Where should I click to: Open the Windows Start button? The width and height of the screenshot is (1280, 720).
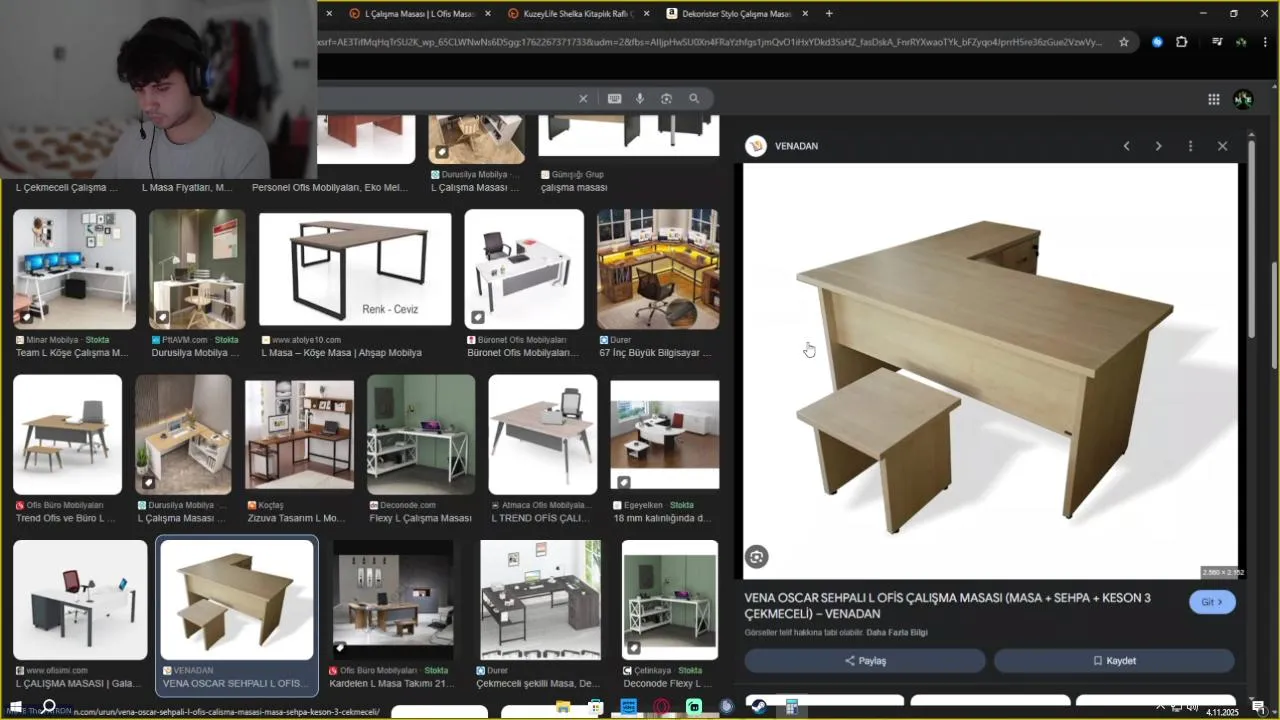click(x=15, y=707)
